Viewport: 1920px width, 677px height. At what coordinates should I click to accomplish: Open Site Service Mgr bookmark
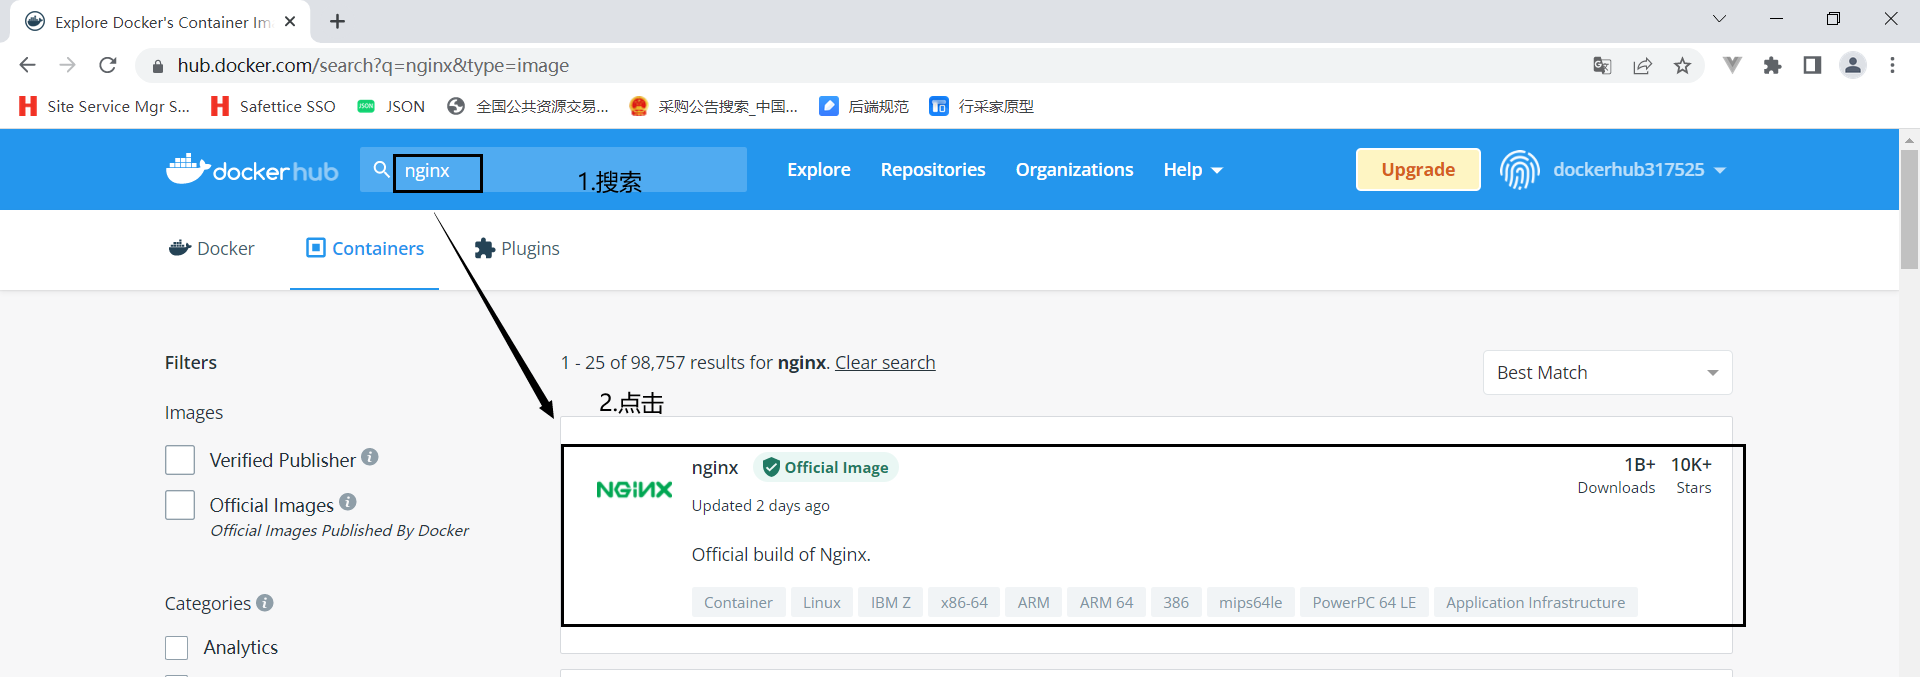coord(104,106)
